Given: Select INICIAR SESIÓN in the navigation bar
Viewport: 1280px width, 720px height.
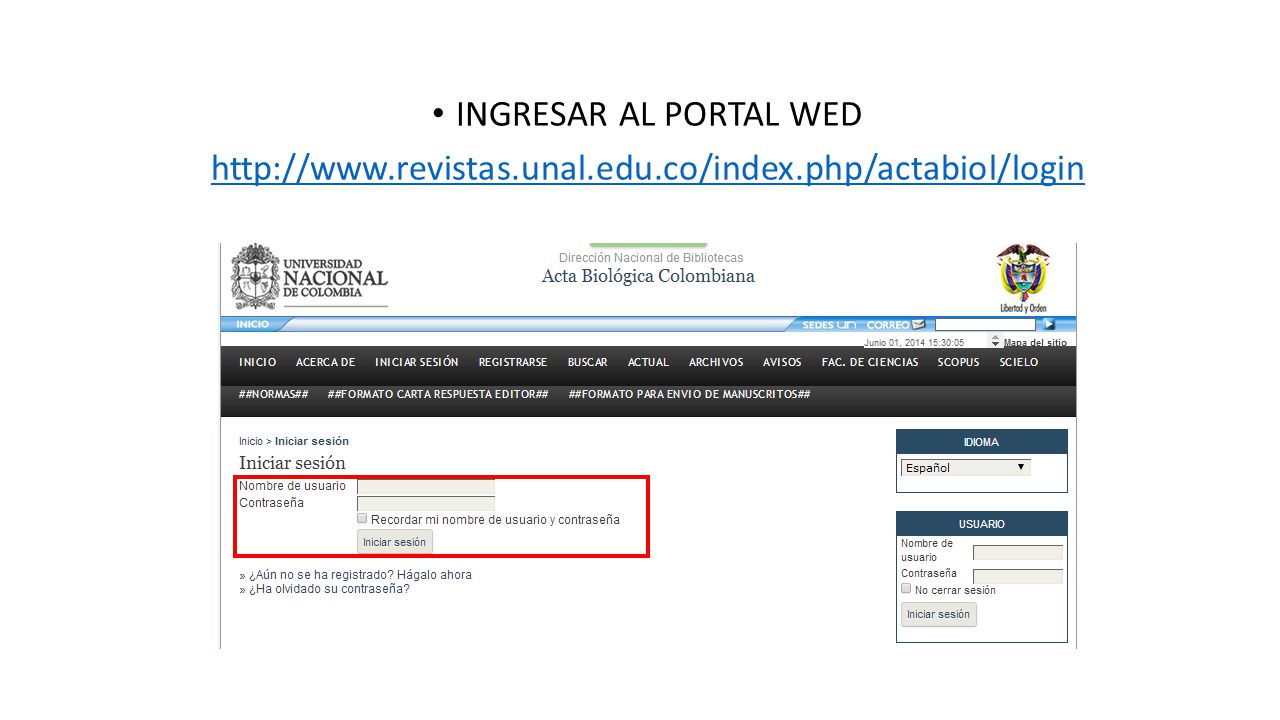Looking at the screenshot, I should tap(417, 362).
